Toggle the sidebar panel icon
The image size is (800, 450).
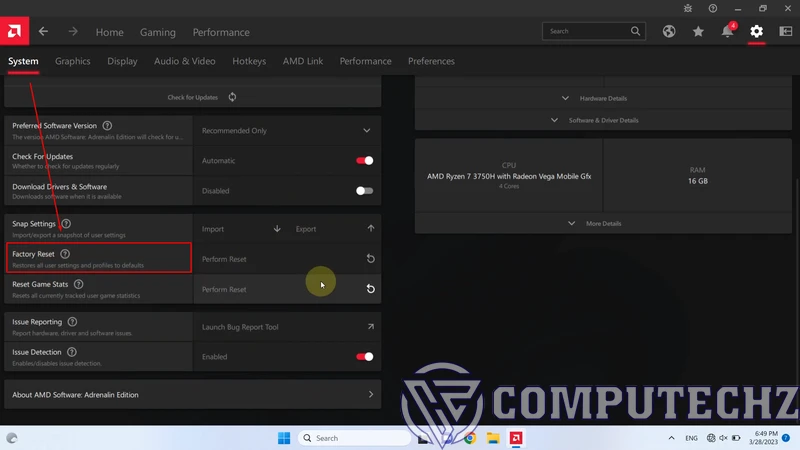(x=786, y=31)
